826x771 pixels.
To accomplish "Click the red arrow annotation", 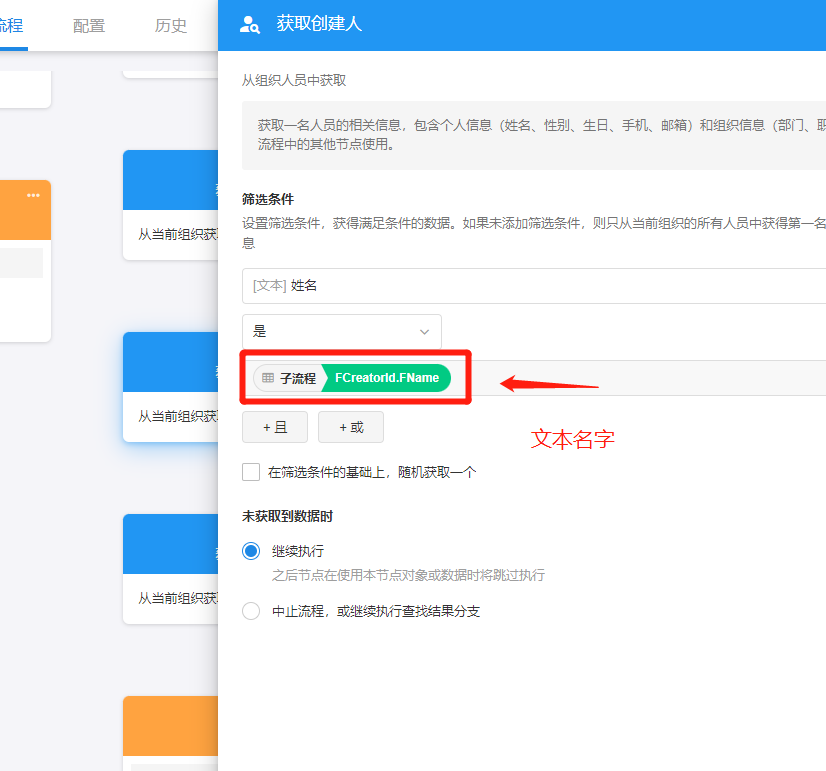I will click(549, 384).
